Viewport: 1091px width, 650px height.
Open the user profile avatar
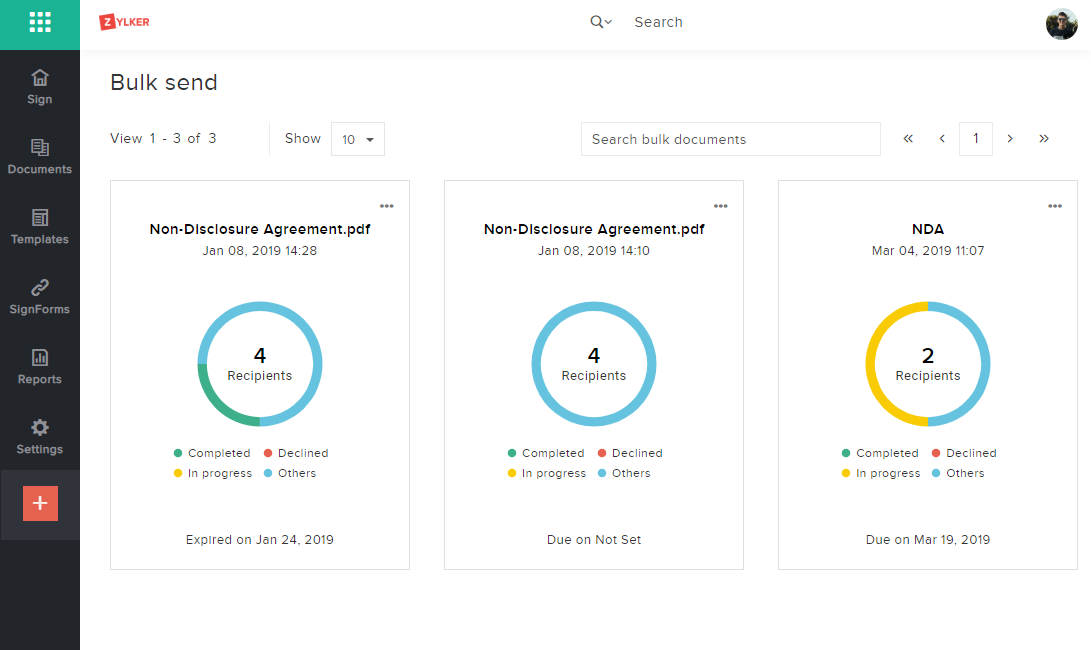(x=1061, y=23)
